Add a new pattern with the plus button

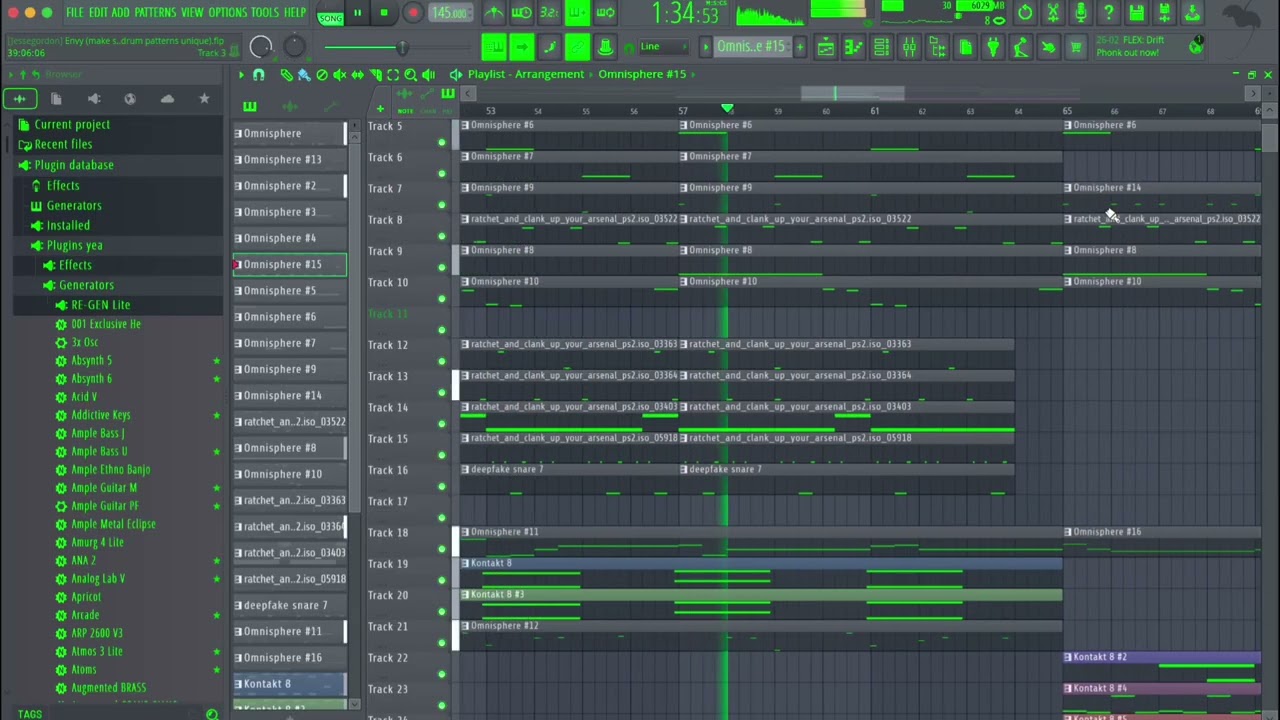coord(799,47)
